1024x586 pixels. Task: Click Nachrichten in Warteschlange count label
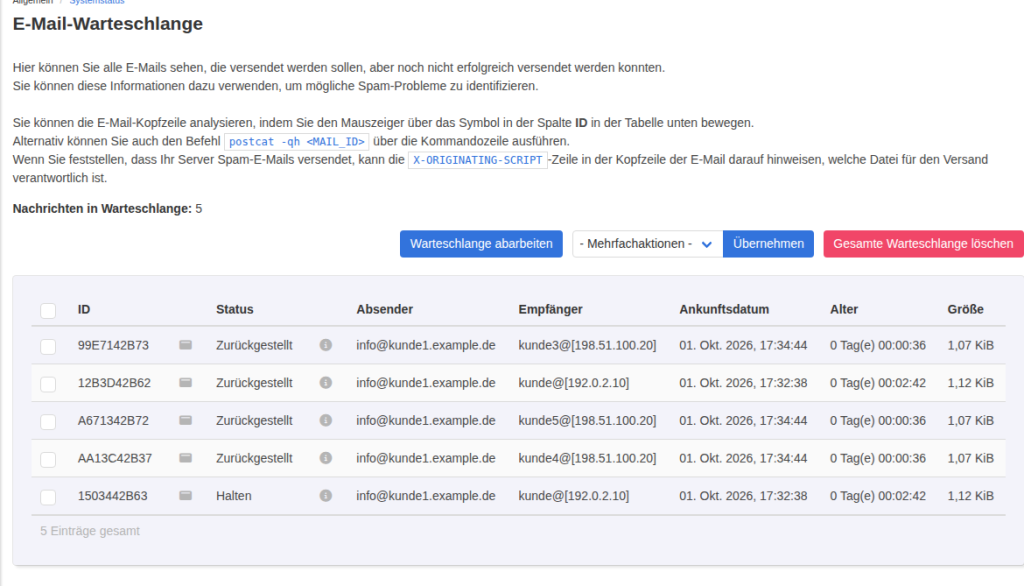107,208
